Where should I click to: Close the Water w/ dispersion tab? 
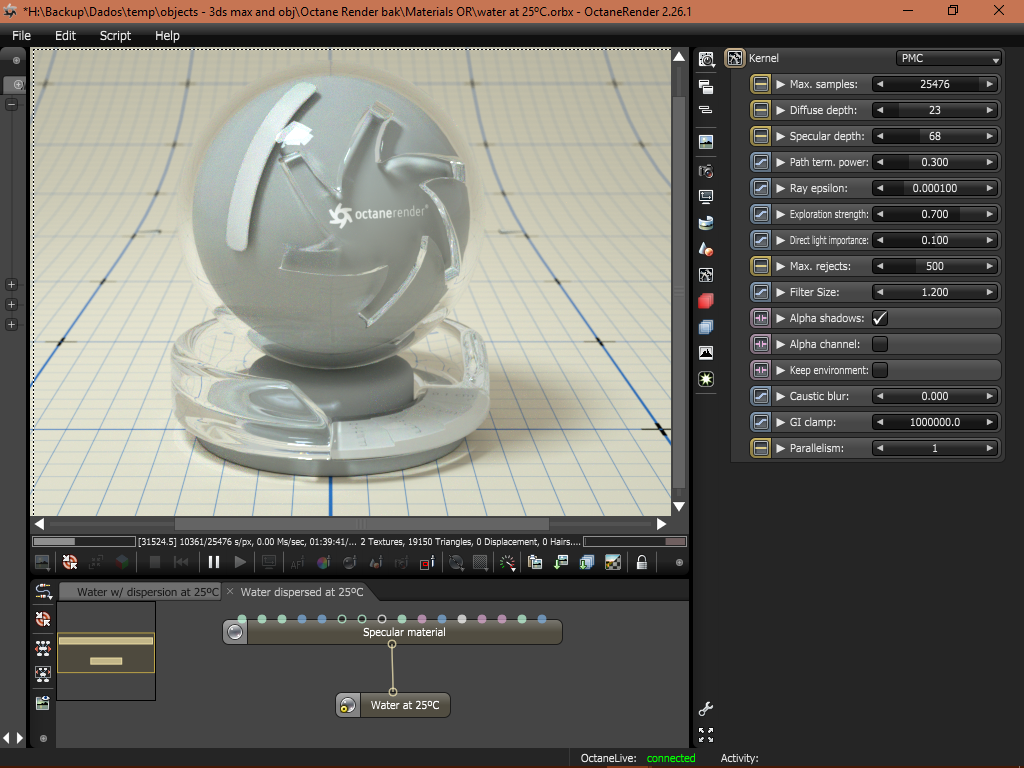click(230, 592)
